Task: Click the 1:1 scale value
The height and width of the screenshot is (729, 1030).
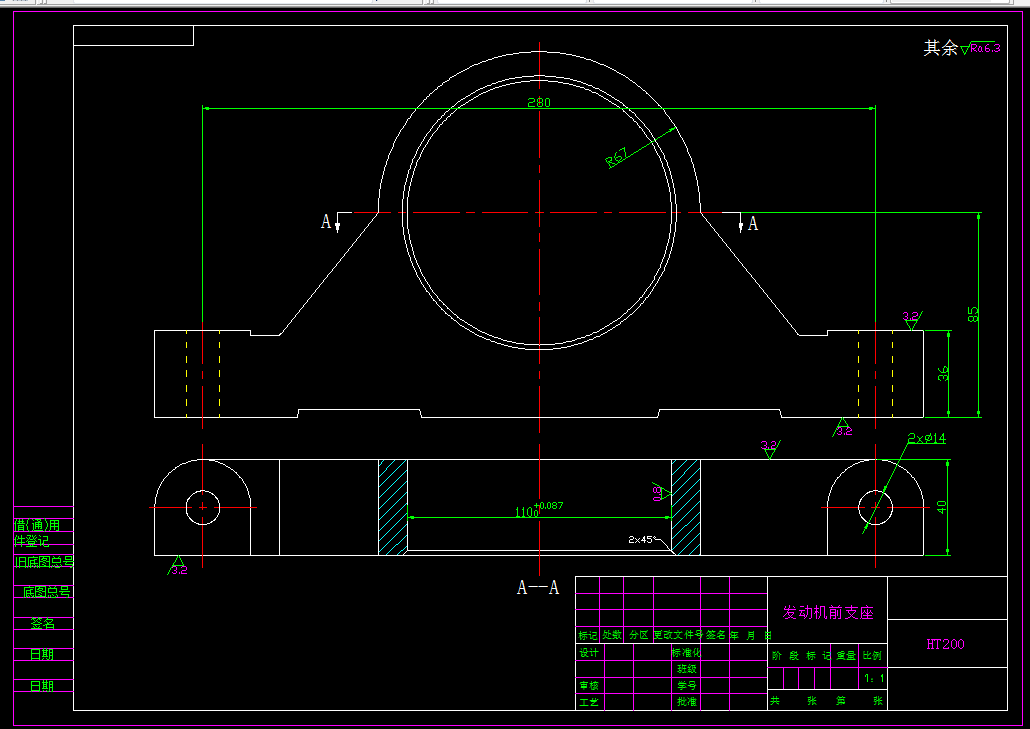Action: coord(874,678)
